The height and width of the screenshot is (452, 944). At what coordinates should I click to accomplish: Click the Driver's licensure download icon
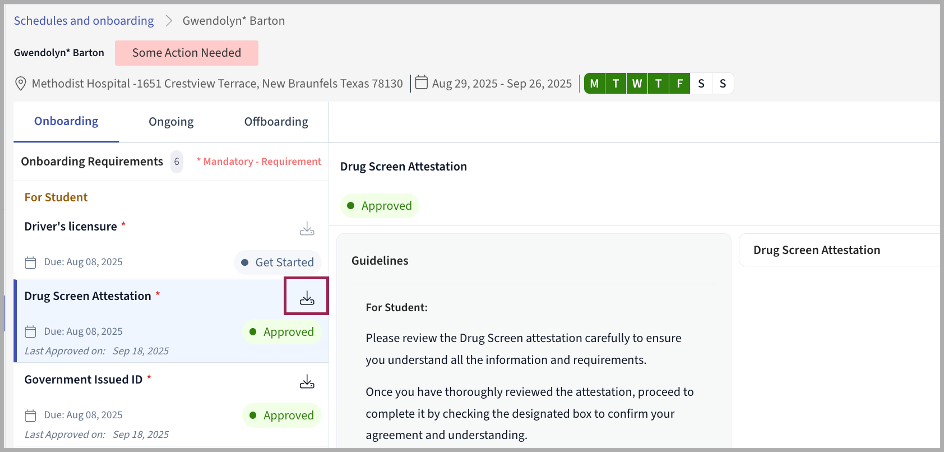coord(307,229)
